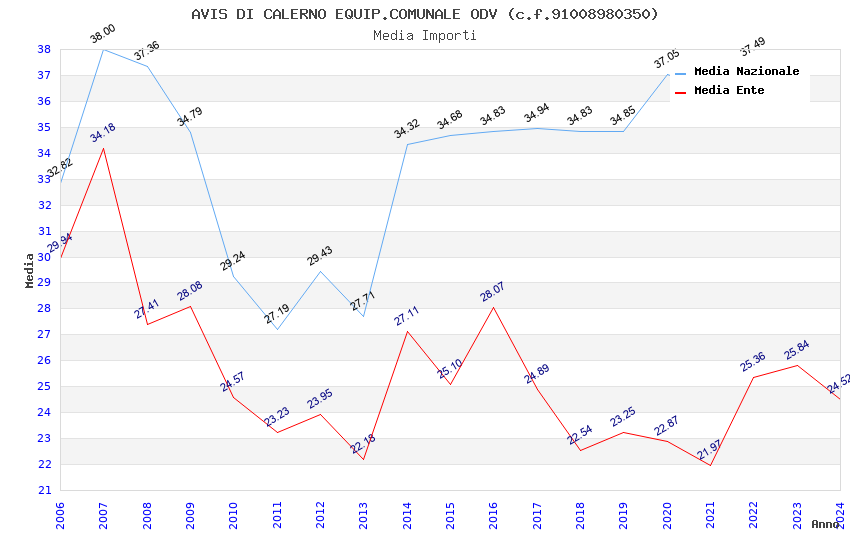Click the 38 y-axis tick label
The width and height of the screenshot is (850, 550).
click(44, 49)
